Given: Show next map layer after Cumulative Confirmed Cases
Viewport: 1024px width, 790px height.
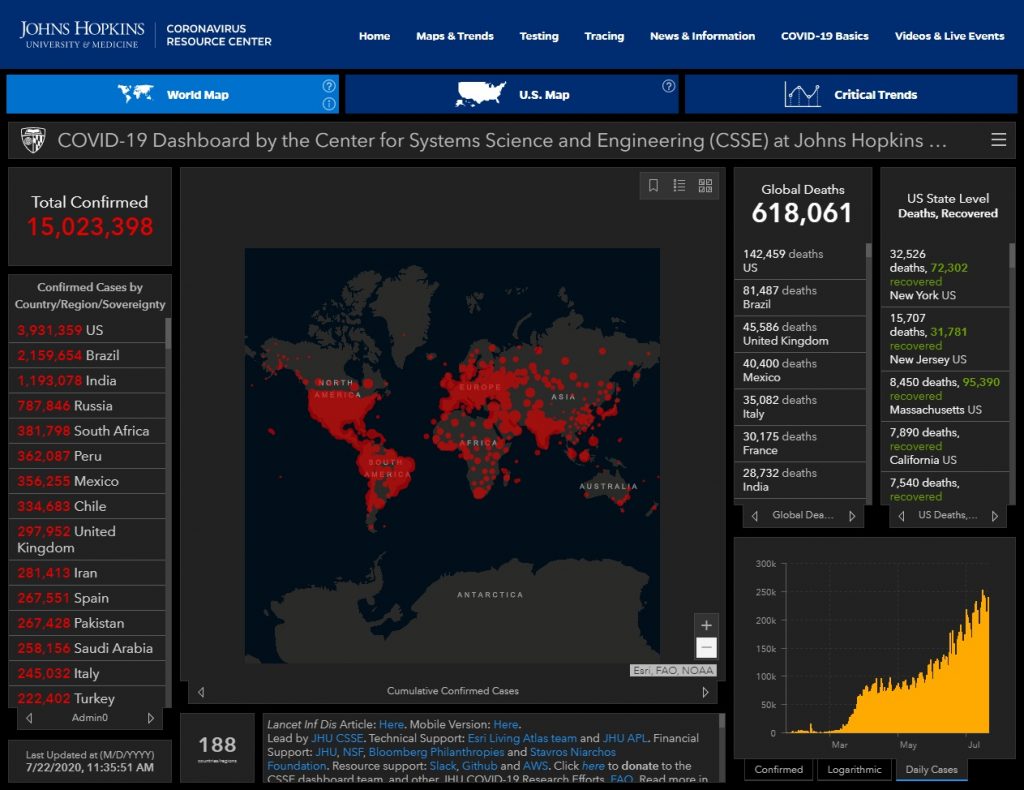Looking at the screenshot, I should [x=705, y=692].
